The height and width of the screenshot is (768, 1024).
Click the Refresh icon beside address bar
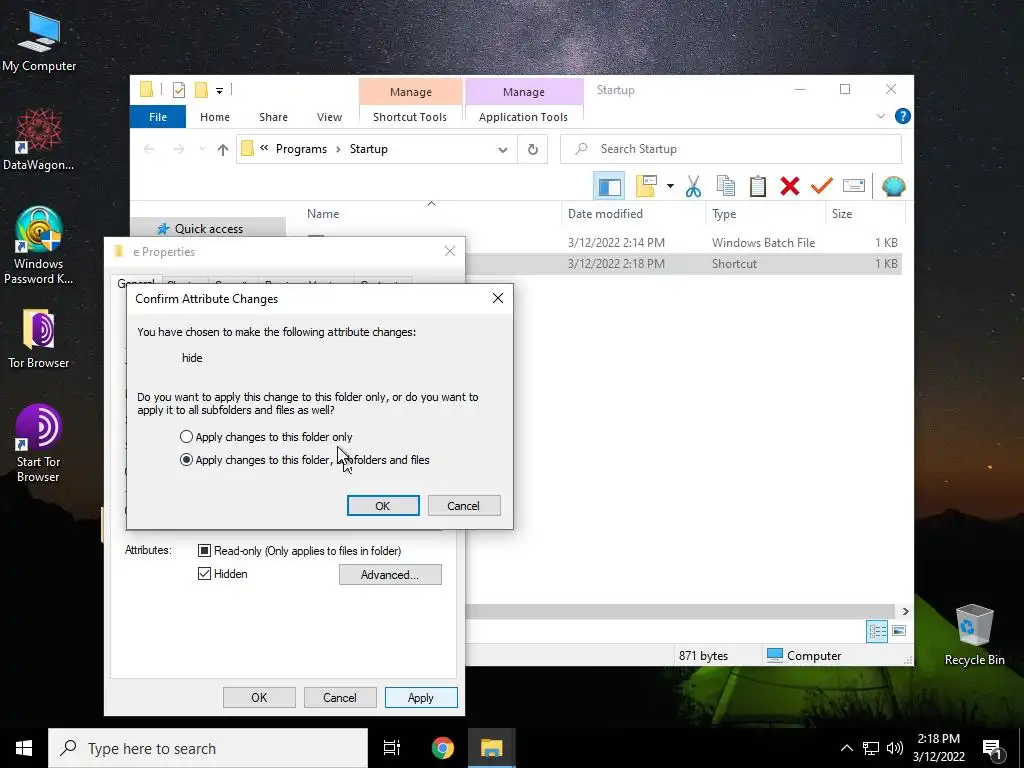532,150
